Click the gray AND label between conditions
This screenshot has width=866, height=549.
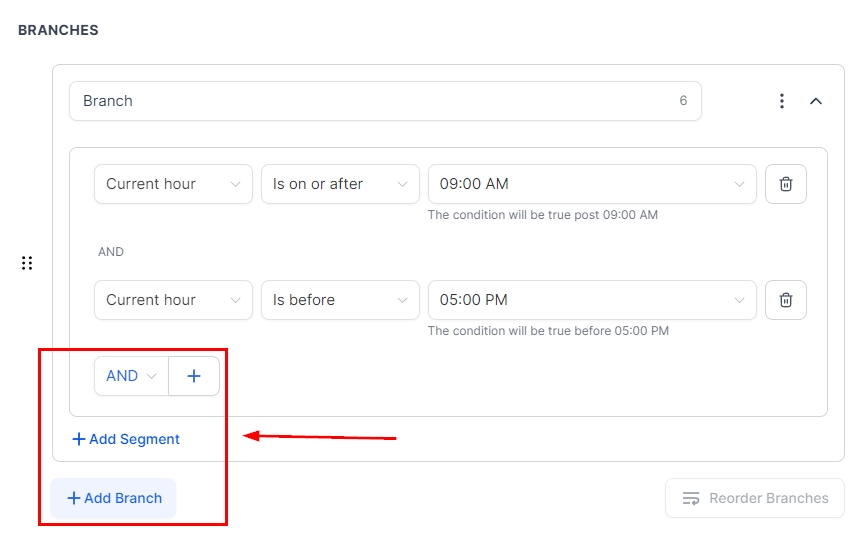point(111,252)
